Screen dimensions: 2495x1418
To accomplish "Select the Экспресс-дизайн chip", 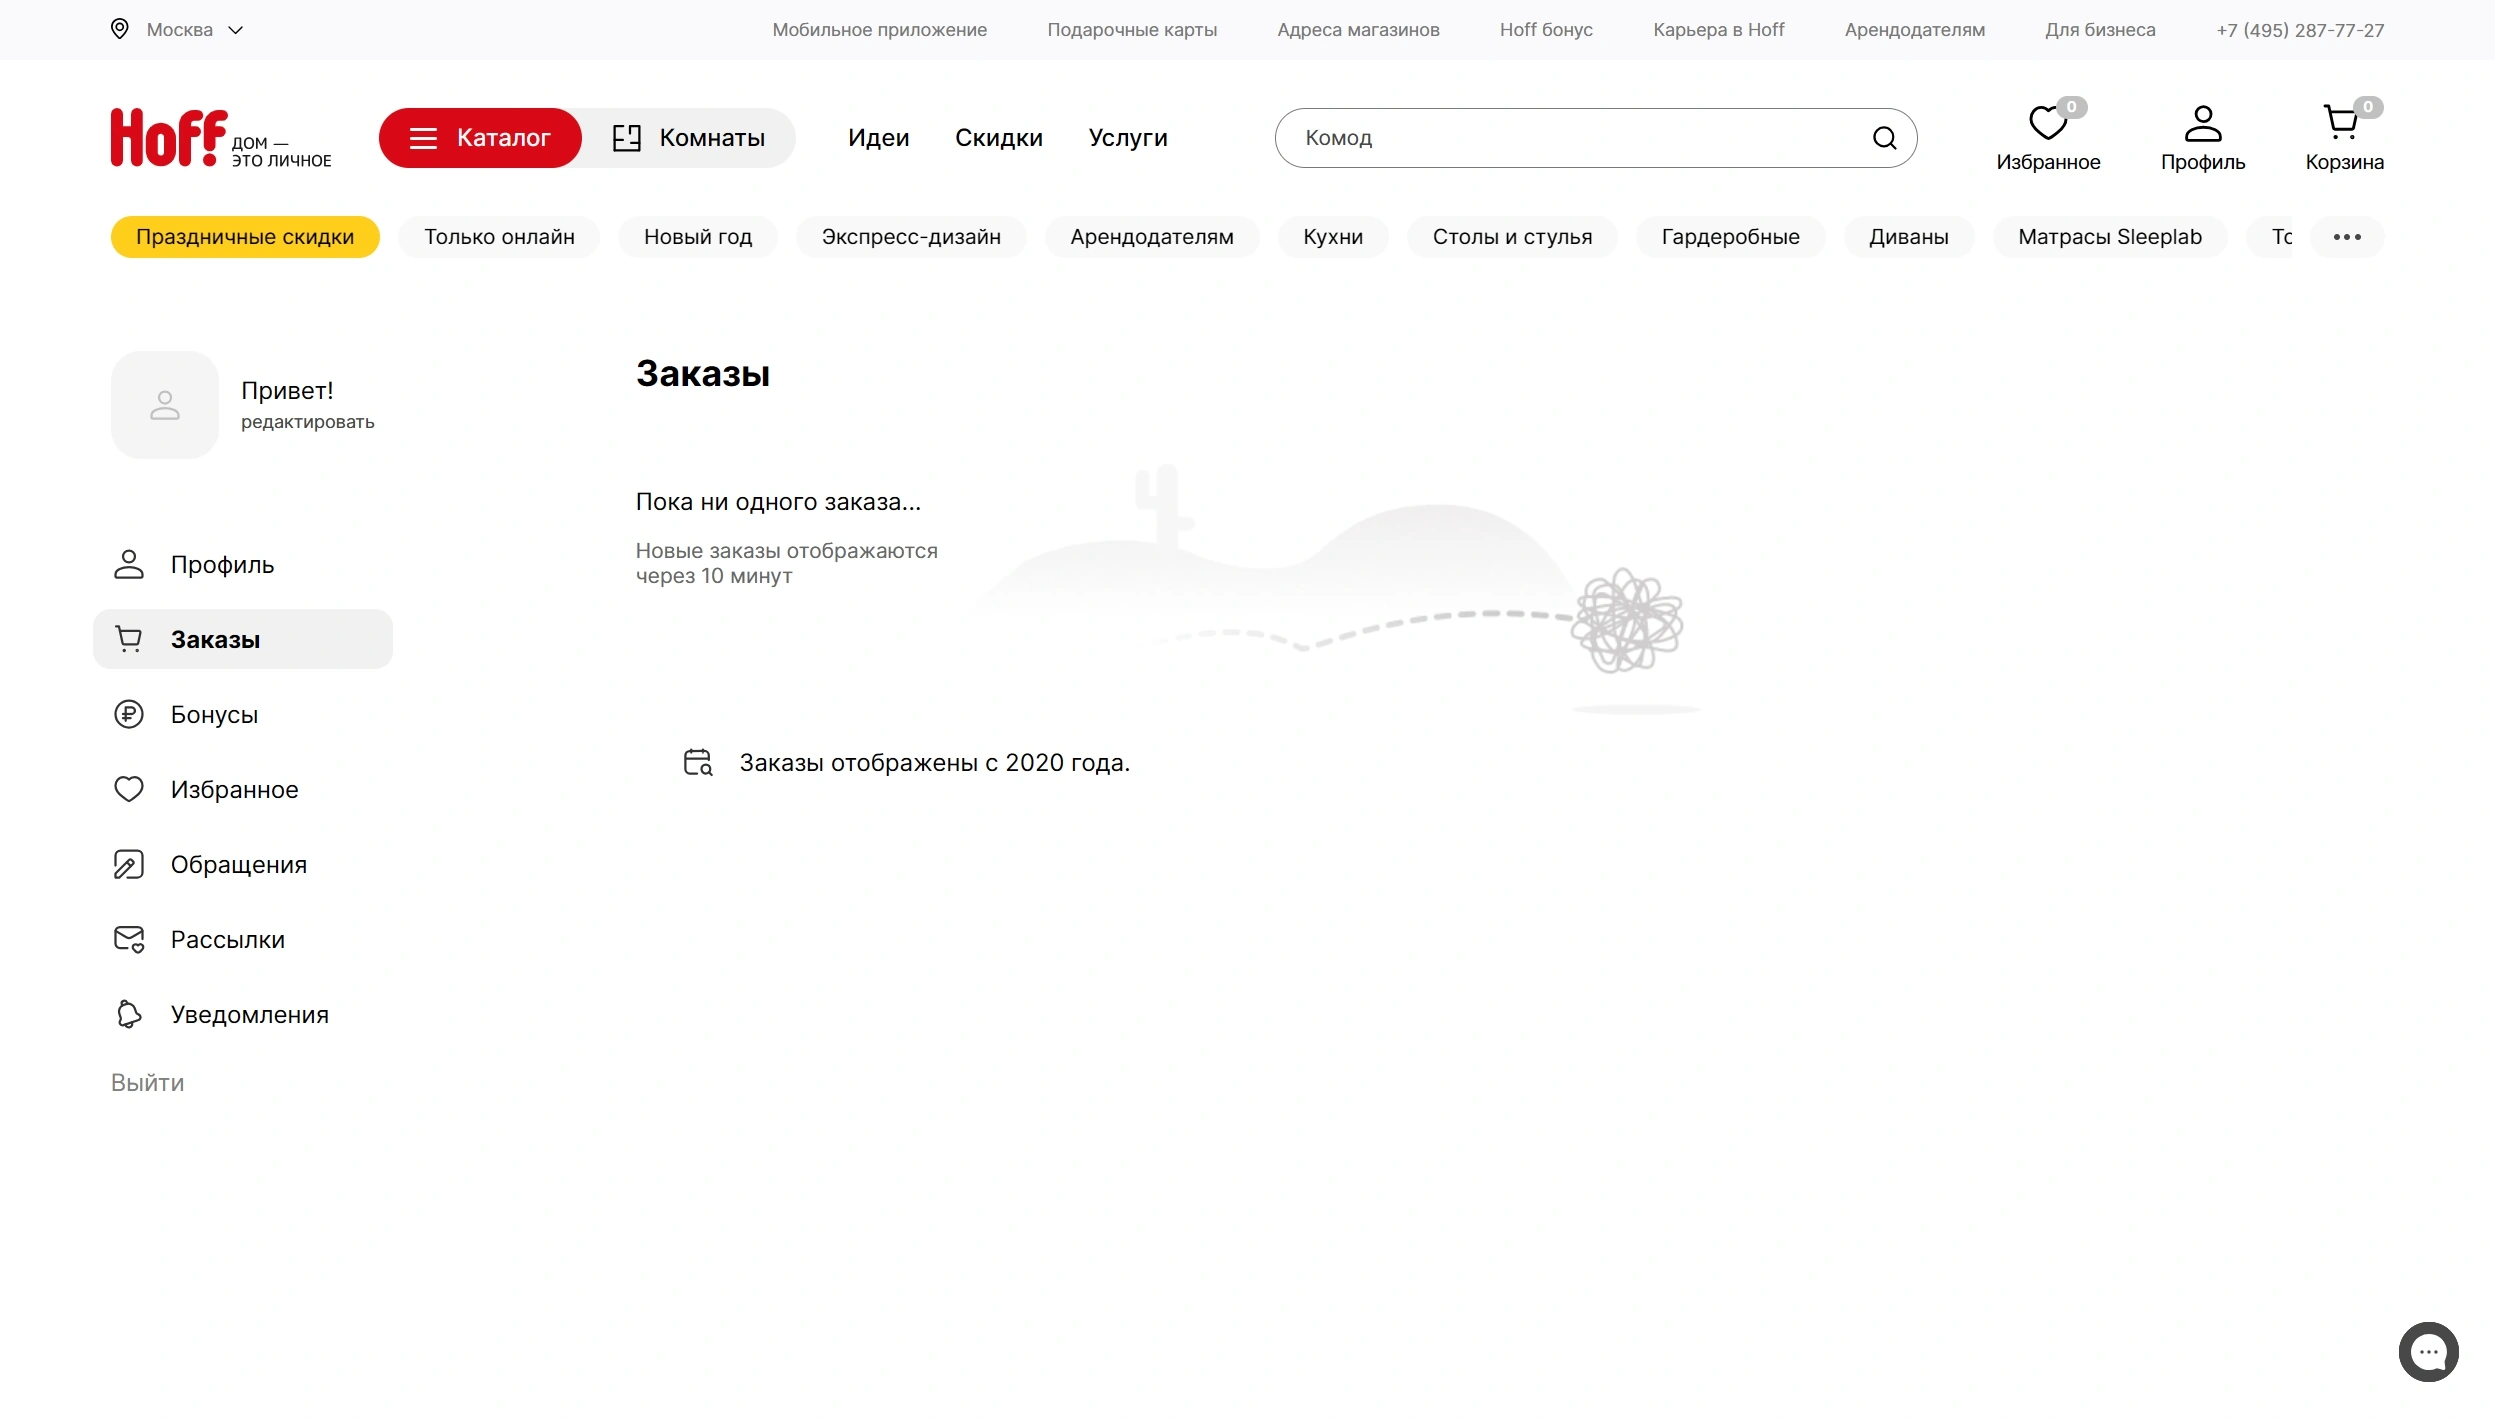I will pyautogui.click(x=911, y=237).
